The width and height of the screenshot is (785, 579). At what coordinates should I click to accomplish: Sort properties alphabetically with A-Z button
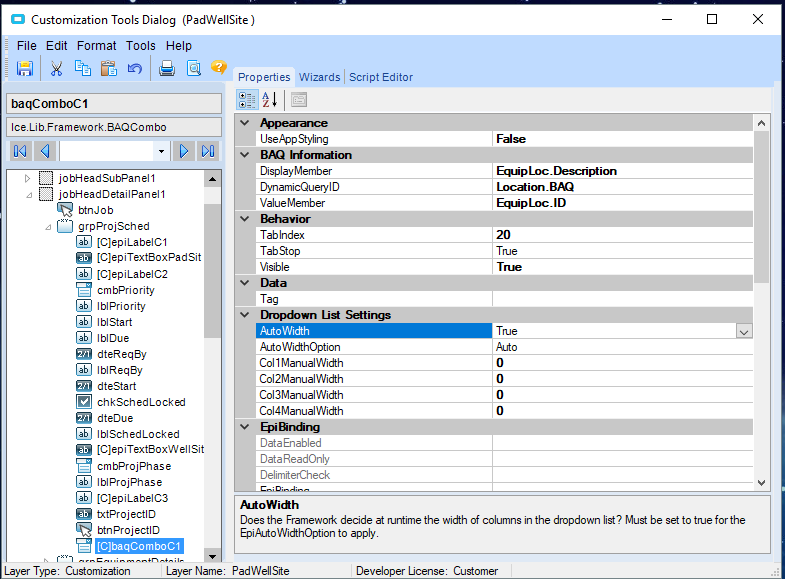click(270, 99)
